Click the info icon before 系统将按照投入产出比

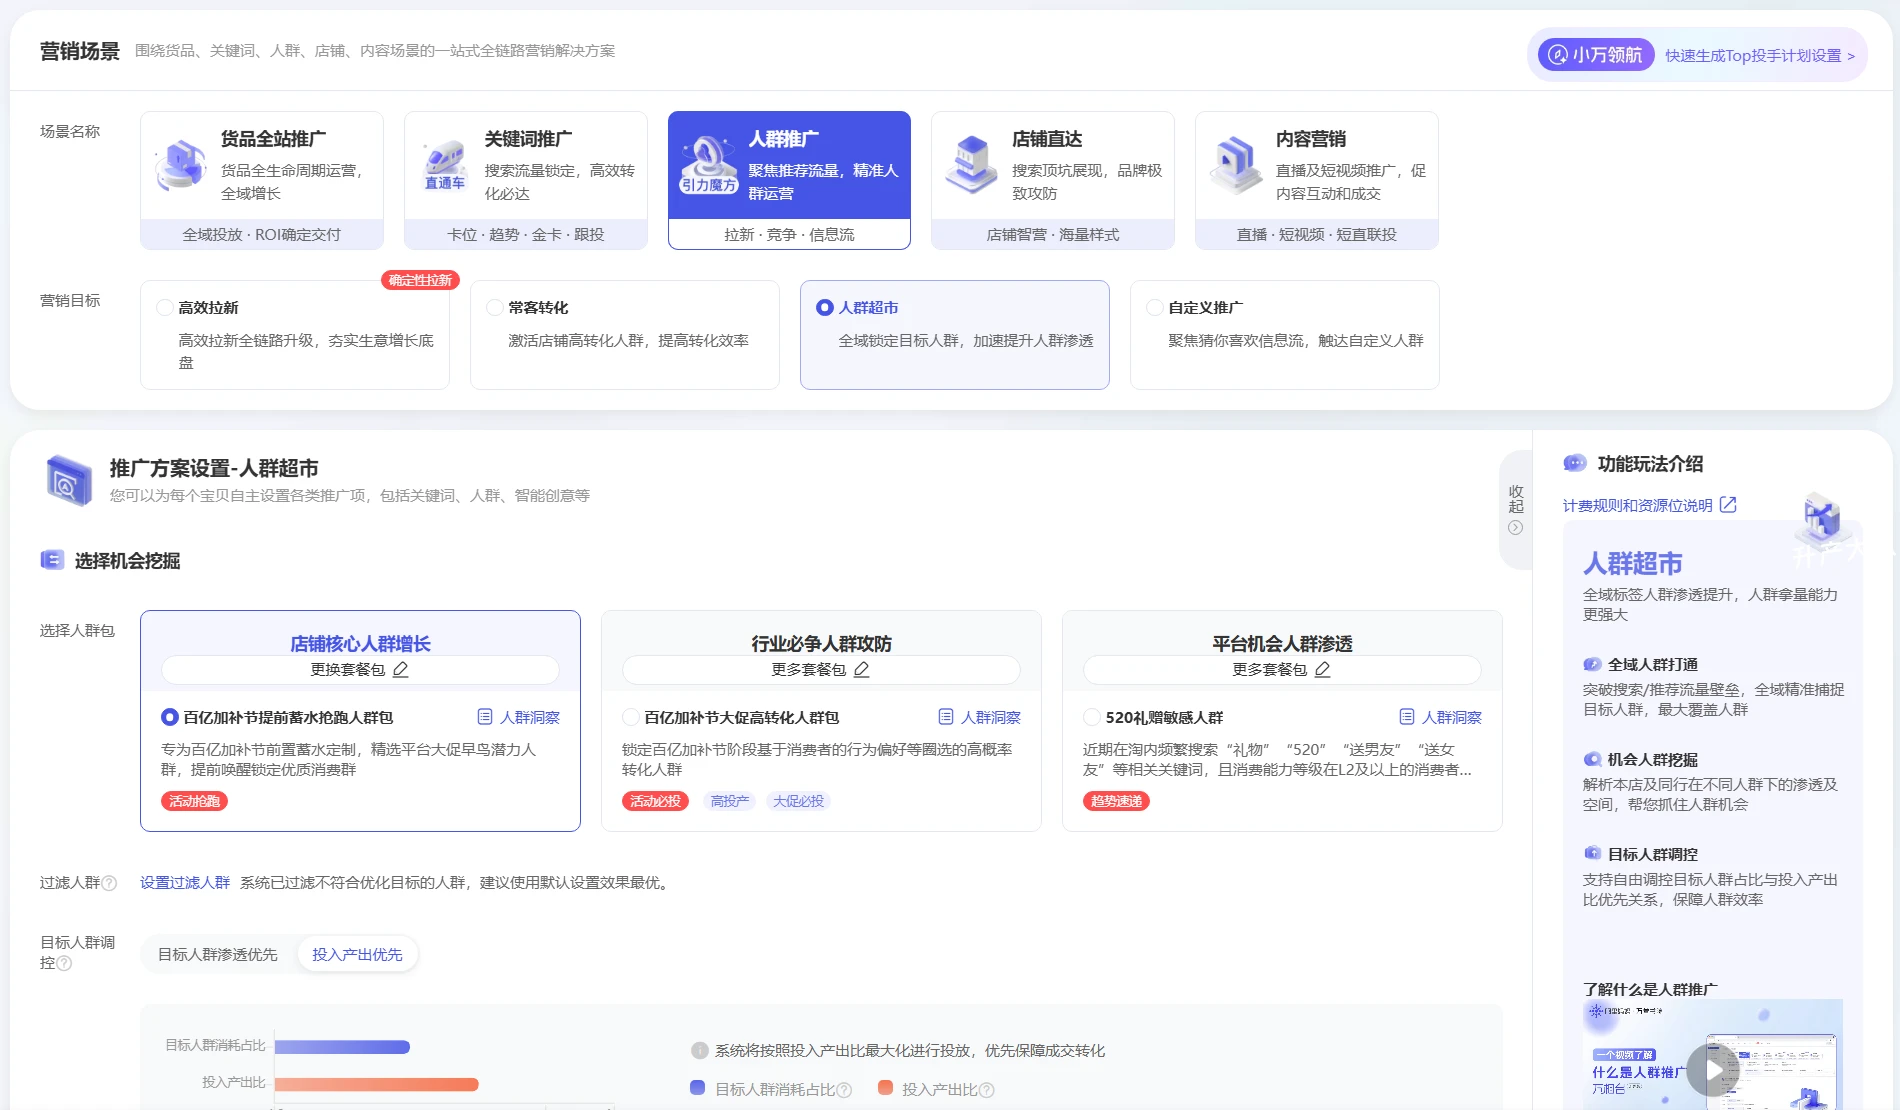(700, 1050)
